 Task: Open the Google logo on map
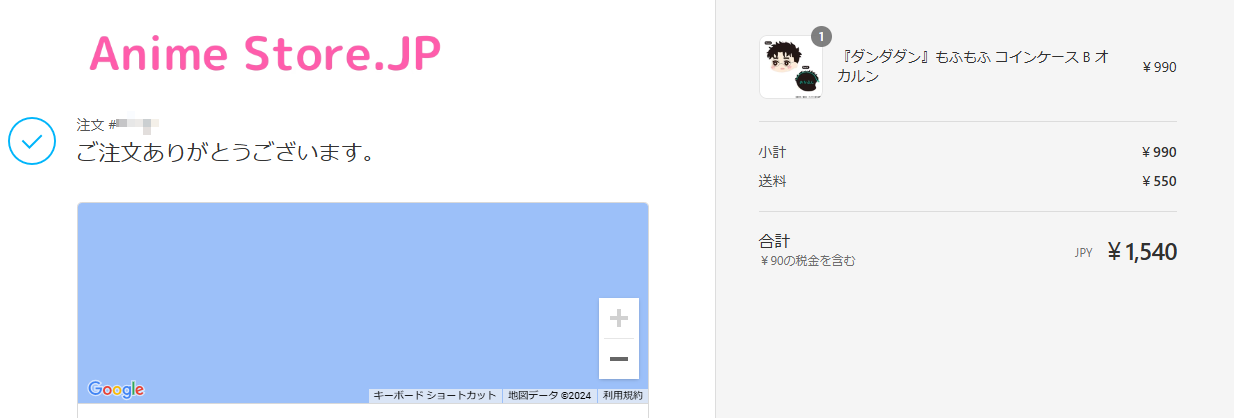116,389
